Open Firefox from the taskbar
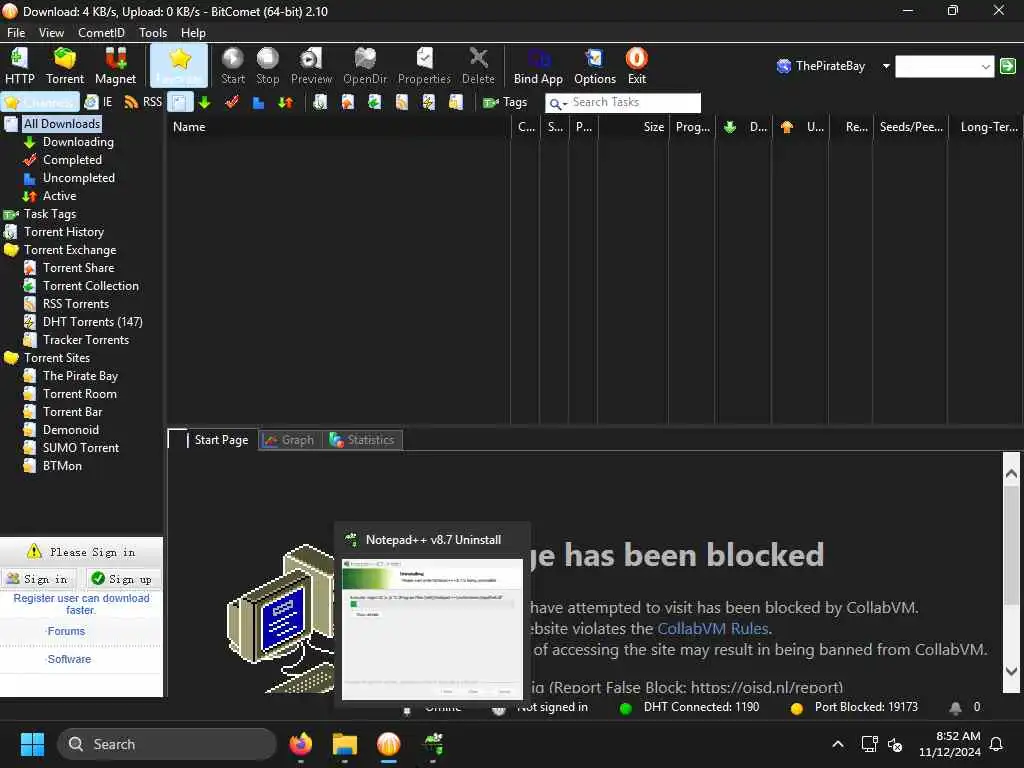Viewport: 1024px width, 768px height. pyautogui.click(x=301, y=744)
